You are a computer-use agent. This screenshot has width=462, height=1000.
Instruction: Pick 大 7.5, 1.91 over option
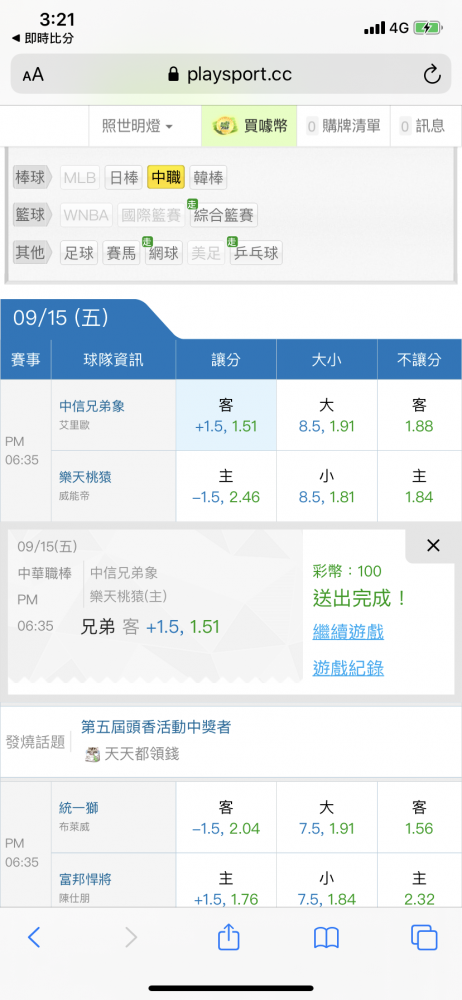click(327, 818)
